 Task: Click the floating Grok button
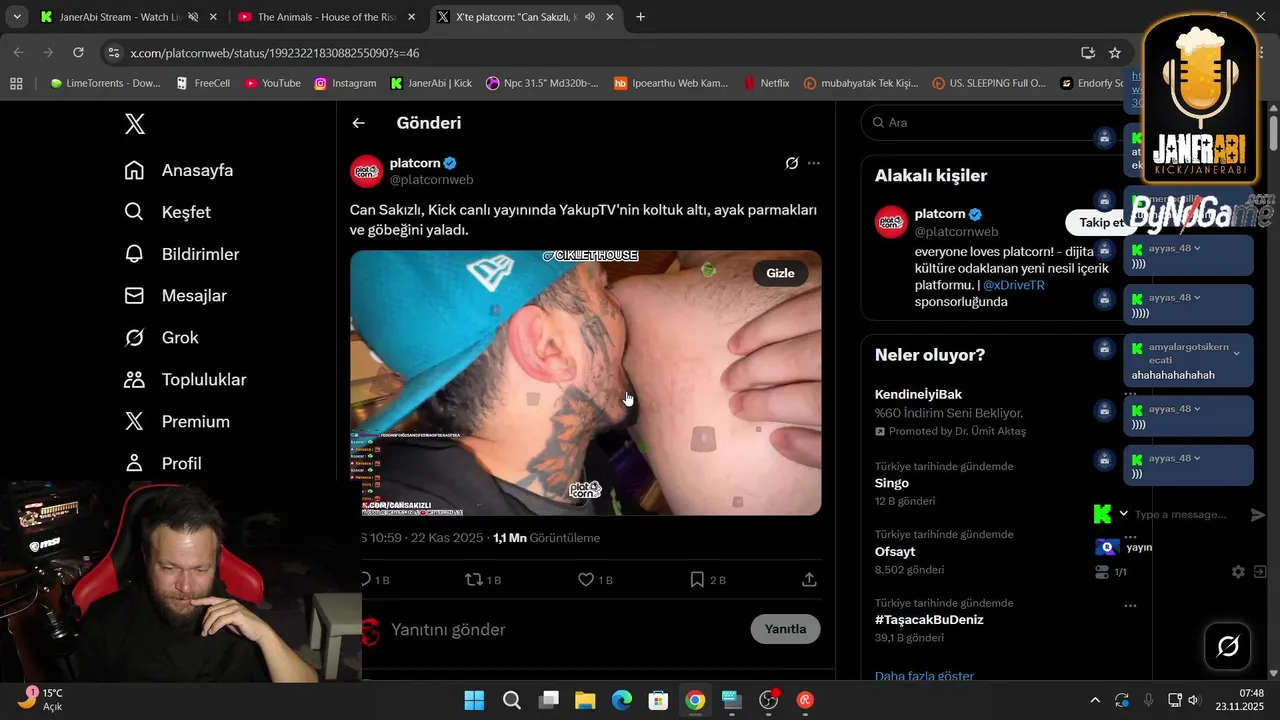(x=1228, y=647)
